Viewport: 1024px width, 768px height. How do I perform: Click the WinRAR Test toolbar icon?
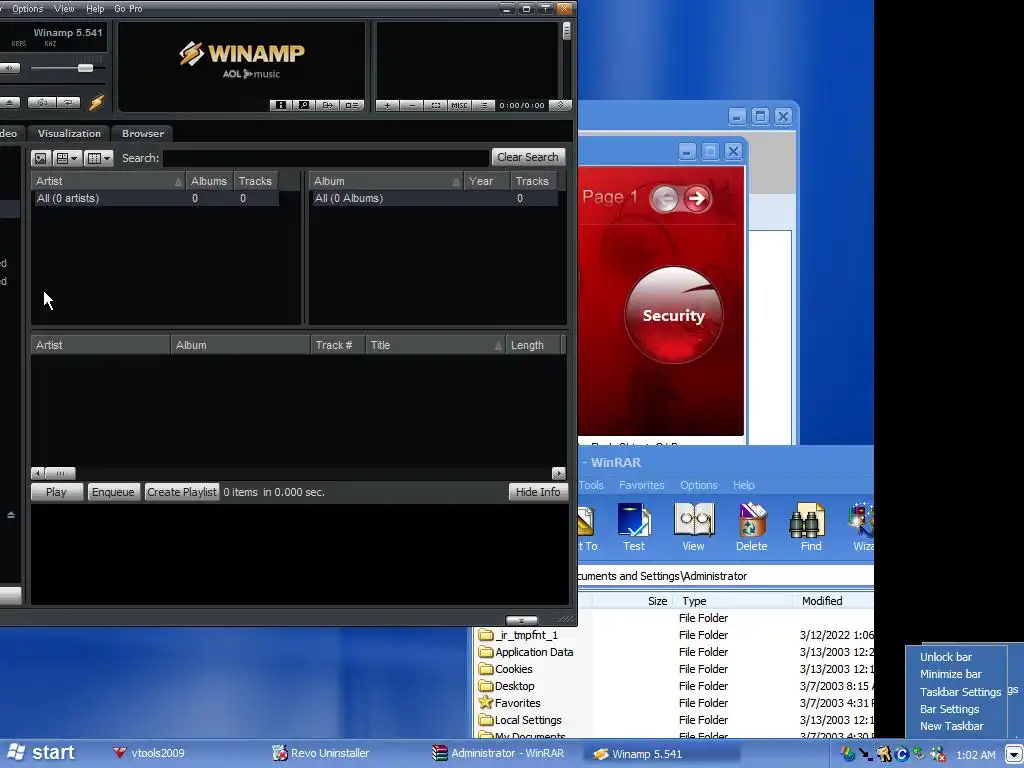[633, 528]
